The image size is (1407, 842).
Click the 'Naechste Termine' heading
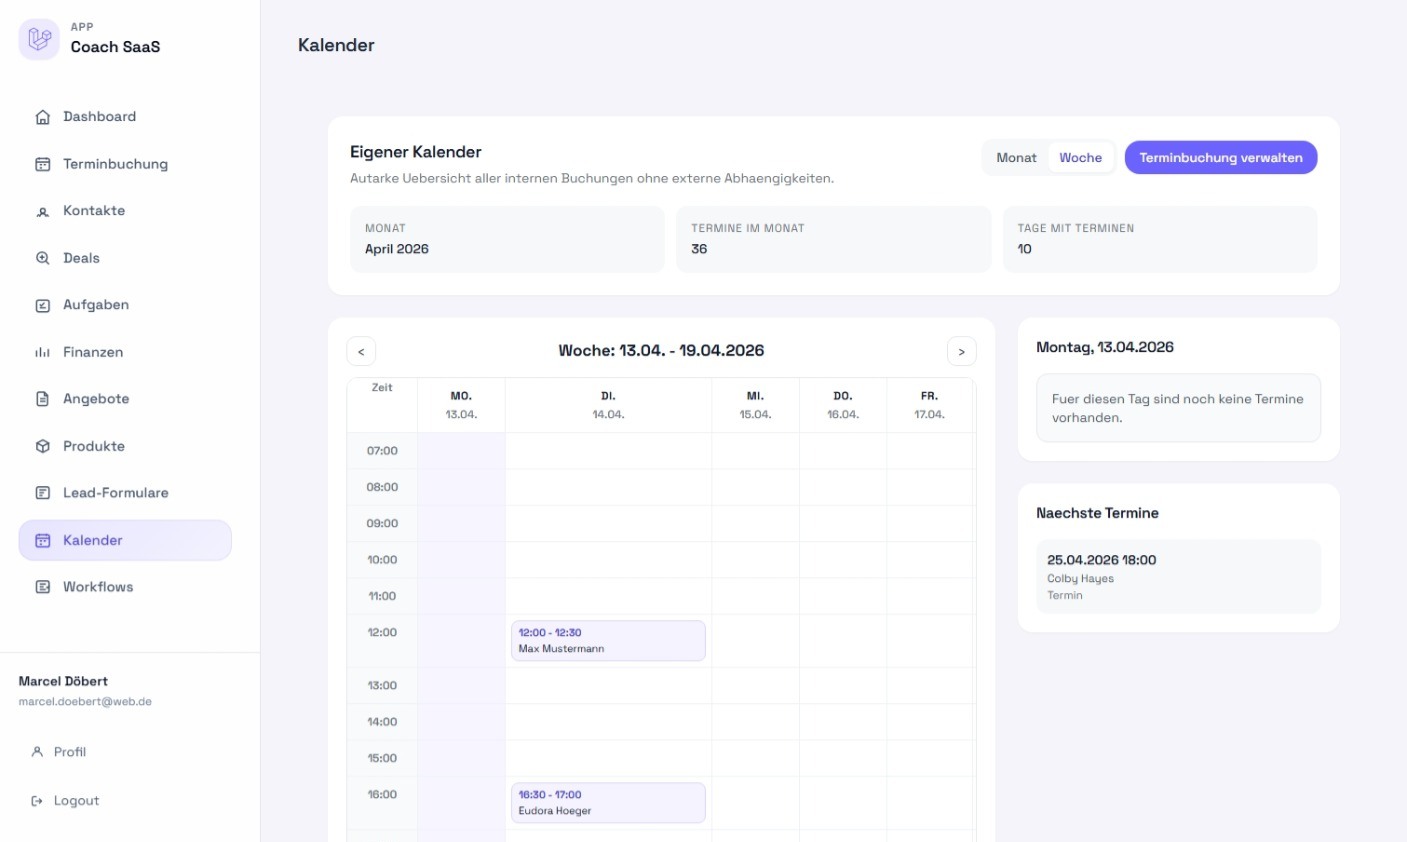pyautogui.click(x=1097, y=513)
